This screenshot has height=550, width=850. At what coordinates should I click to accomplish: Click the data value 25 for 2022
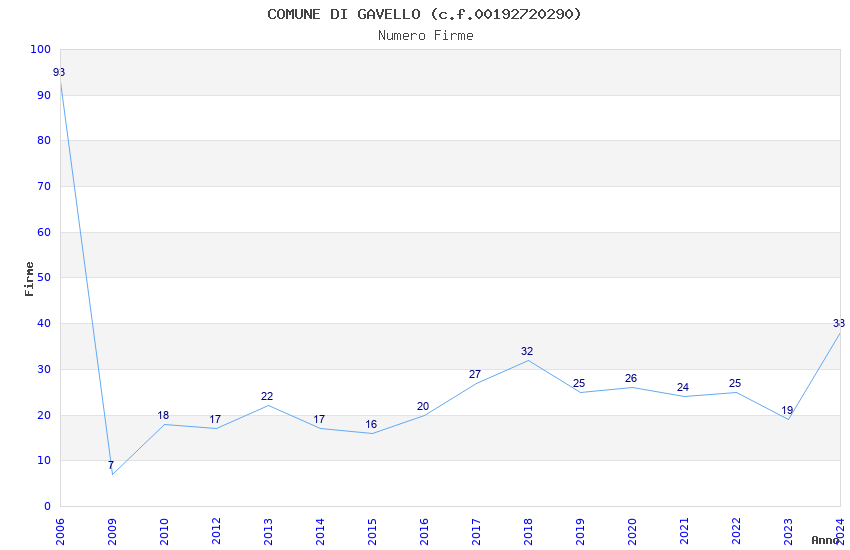coord(735,383)
